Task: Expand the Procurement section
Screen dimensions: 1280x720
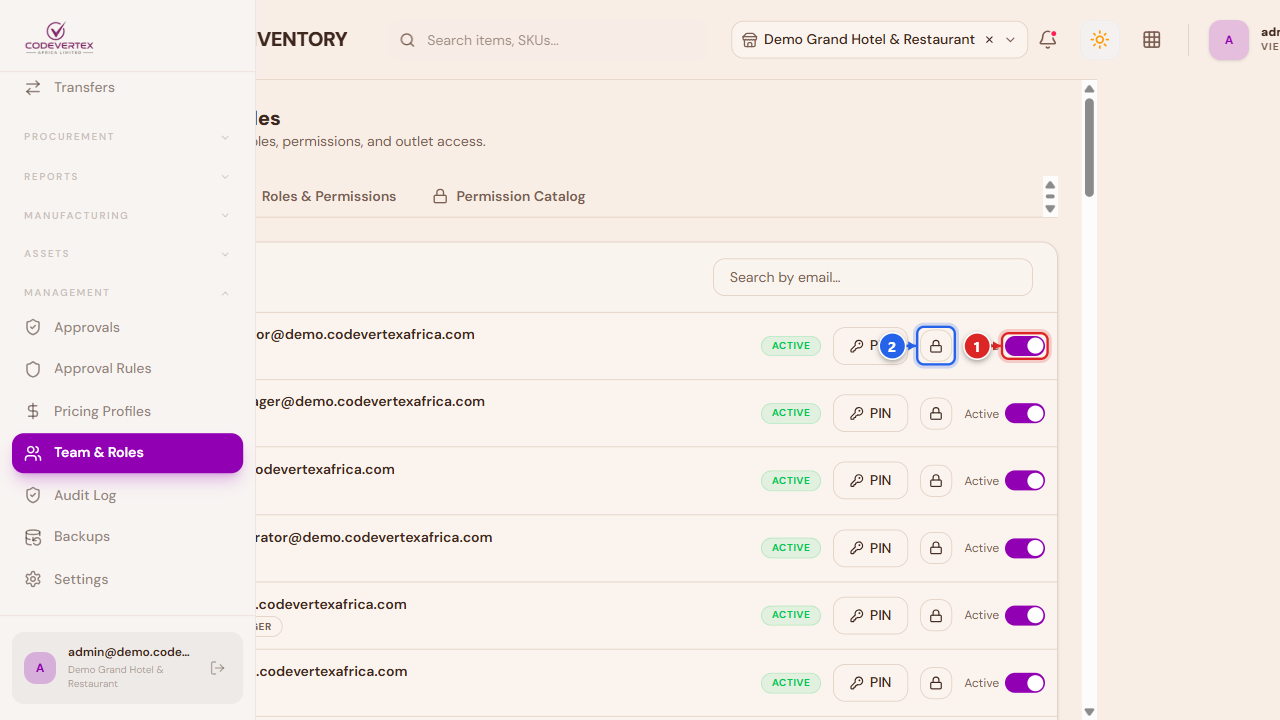Action: point(127,137)
